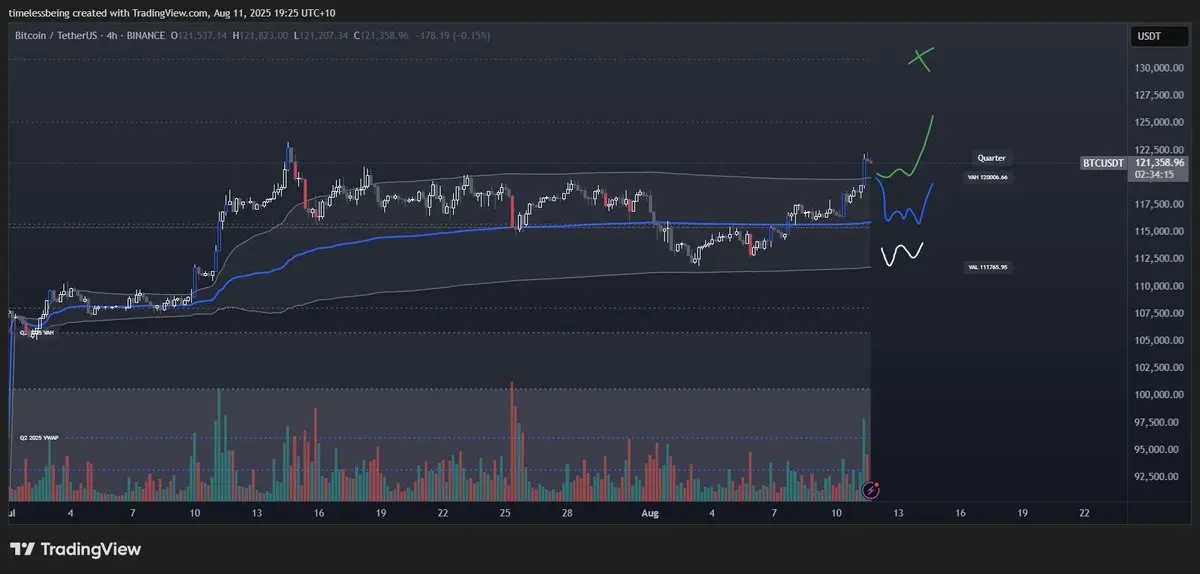Click the VAH 120006.66 label
Screen dimensions: 1200x574
tap(987, 177)
